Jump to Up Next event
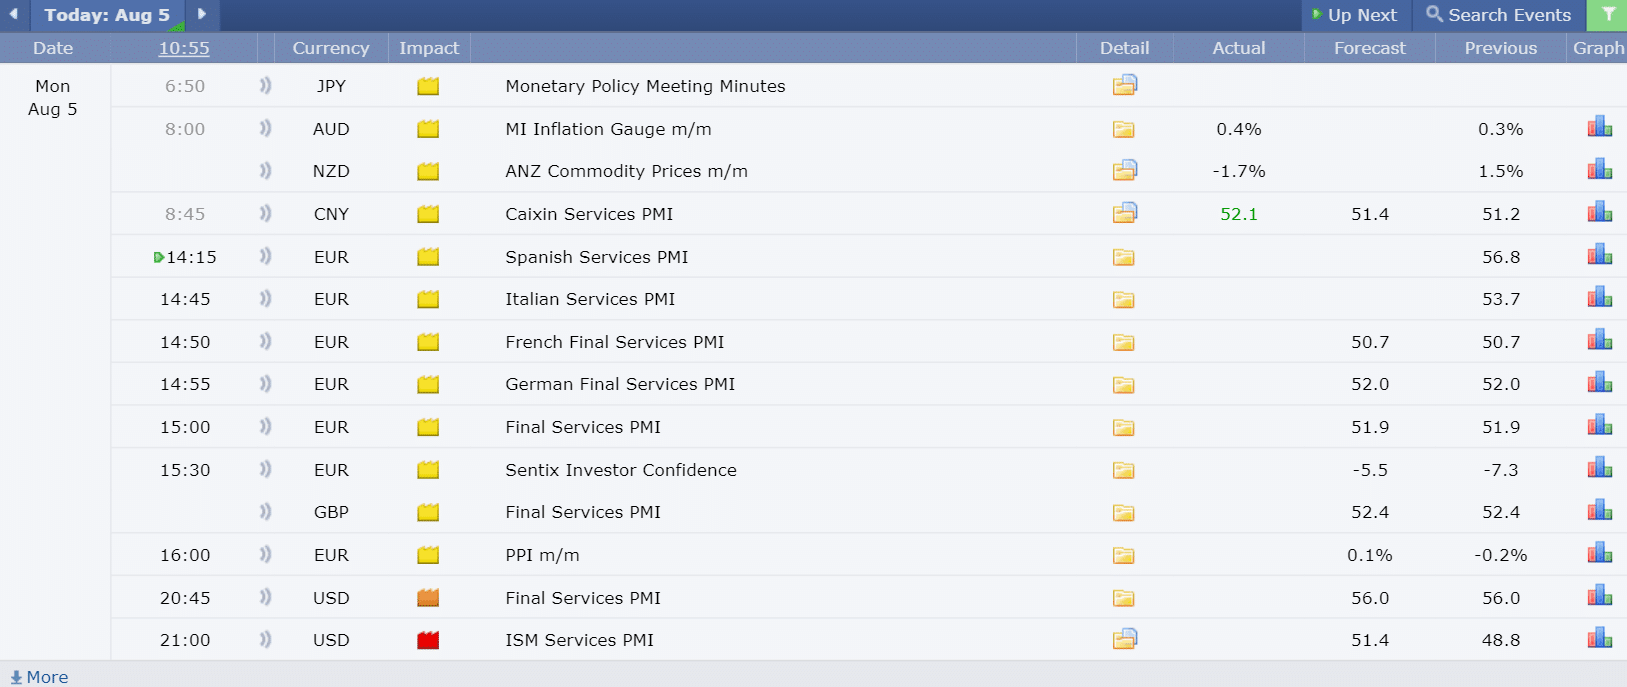Image resolution: width=1627 pixels, height=687 pixels. pyautogui.click(x=1355, y=15)
